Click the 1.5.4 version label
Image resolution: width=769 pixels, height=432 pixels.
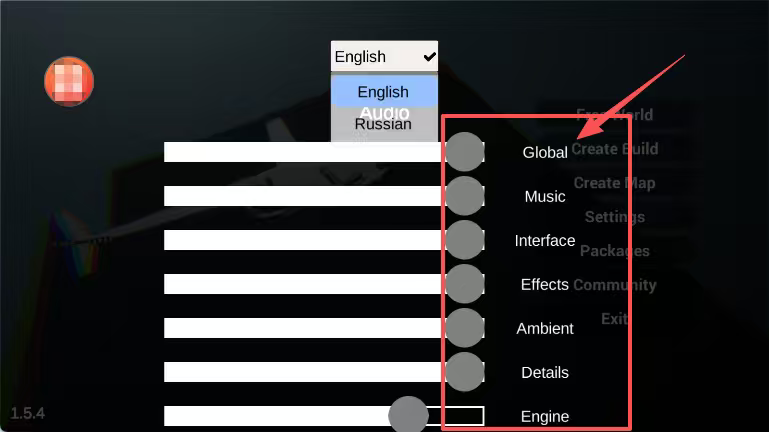(x=28, y=412)
